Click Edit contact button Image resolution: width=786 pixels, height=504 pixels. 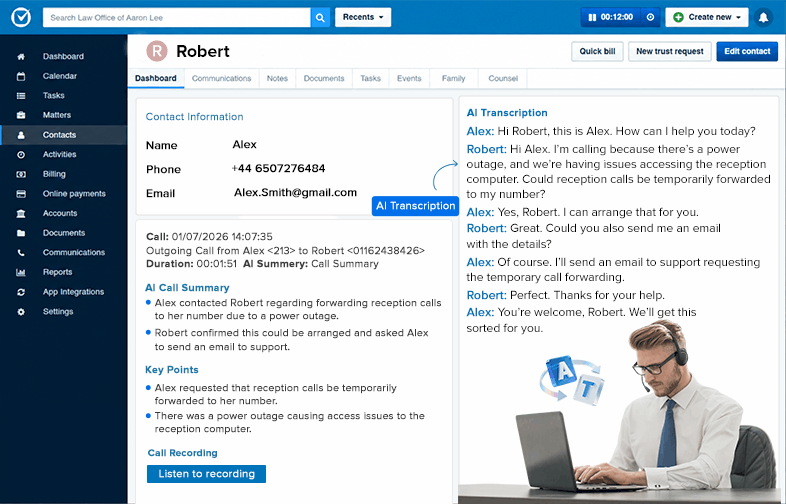pos(747,51)
